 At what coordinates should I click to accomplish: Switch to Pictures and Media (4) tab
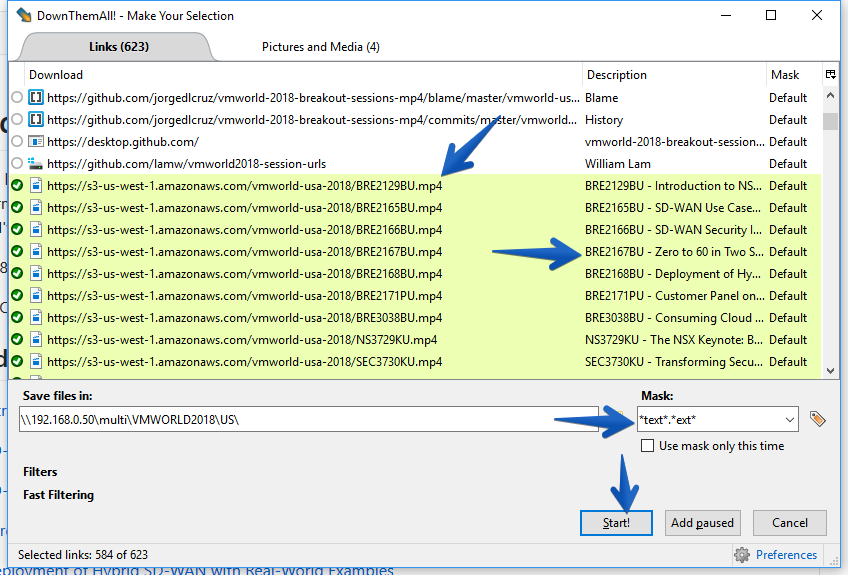pyautogui.click(x=321, y=47)
